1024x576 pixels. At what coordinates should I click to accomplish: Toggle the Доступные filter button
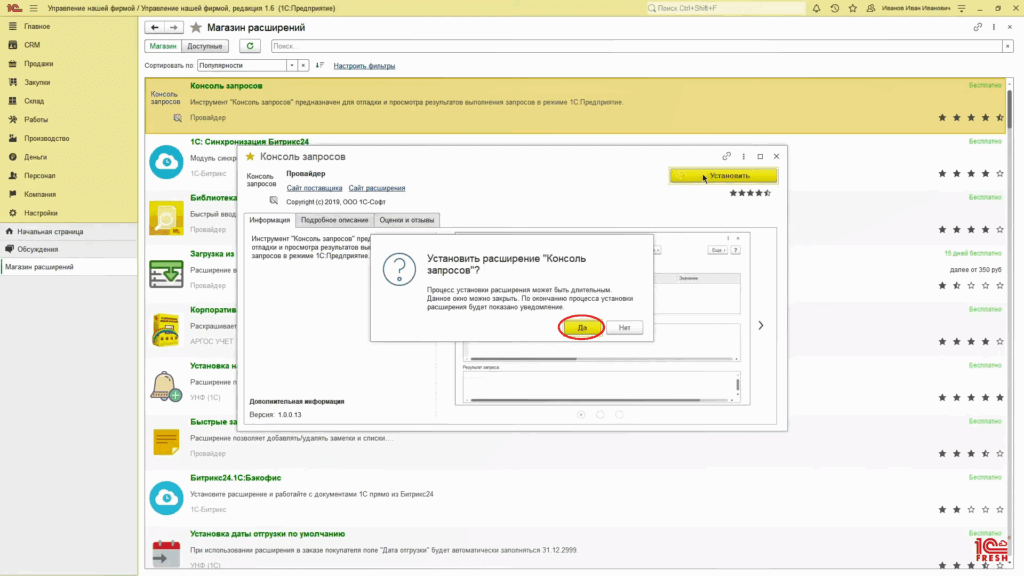pos(205,46)
